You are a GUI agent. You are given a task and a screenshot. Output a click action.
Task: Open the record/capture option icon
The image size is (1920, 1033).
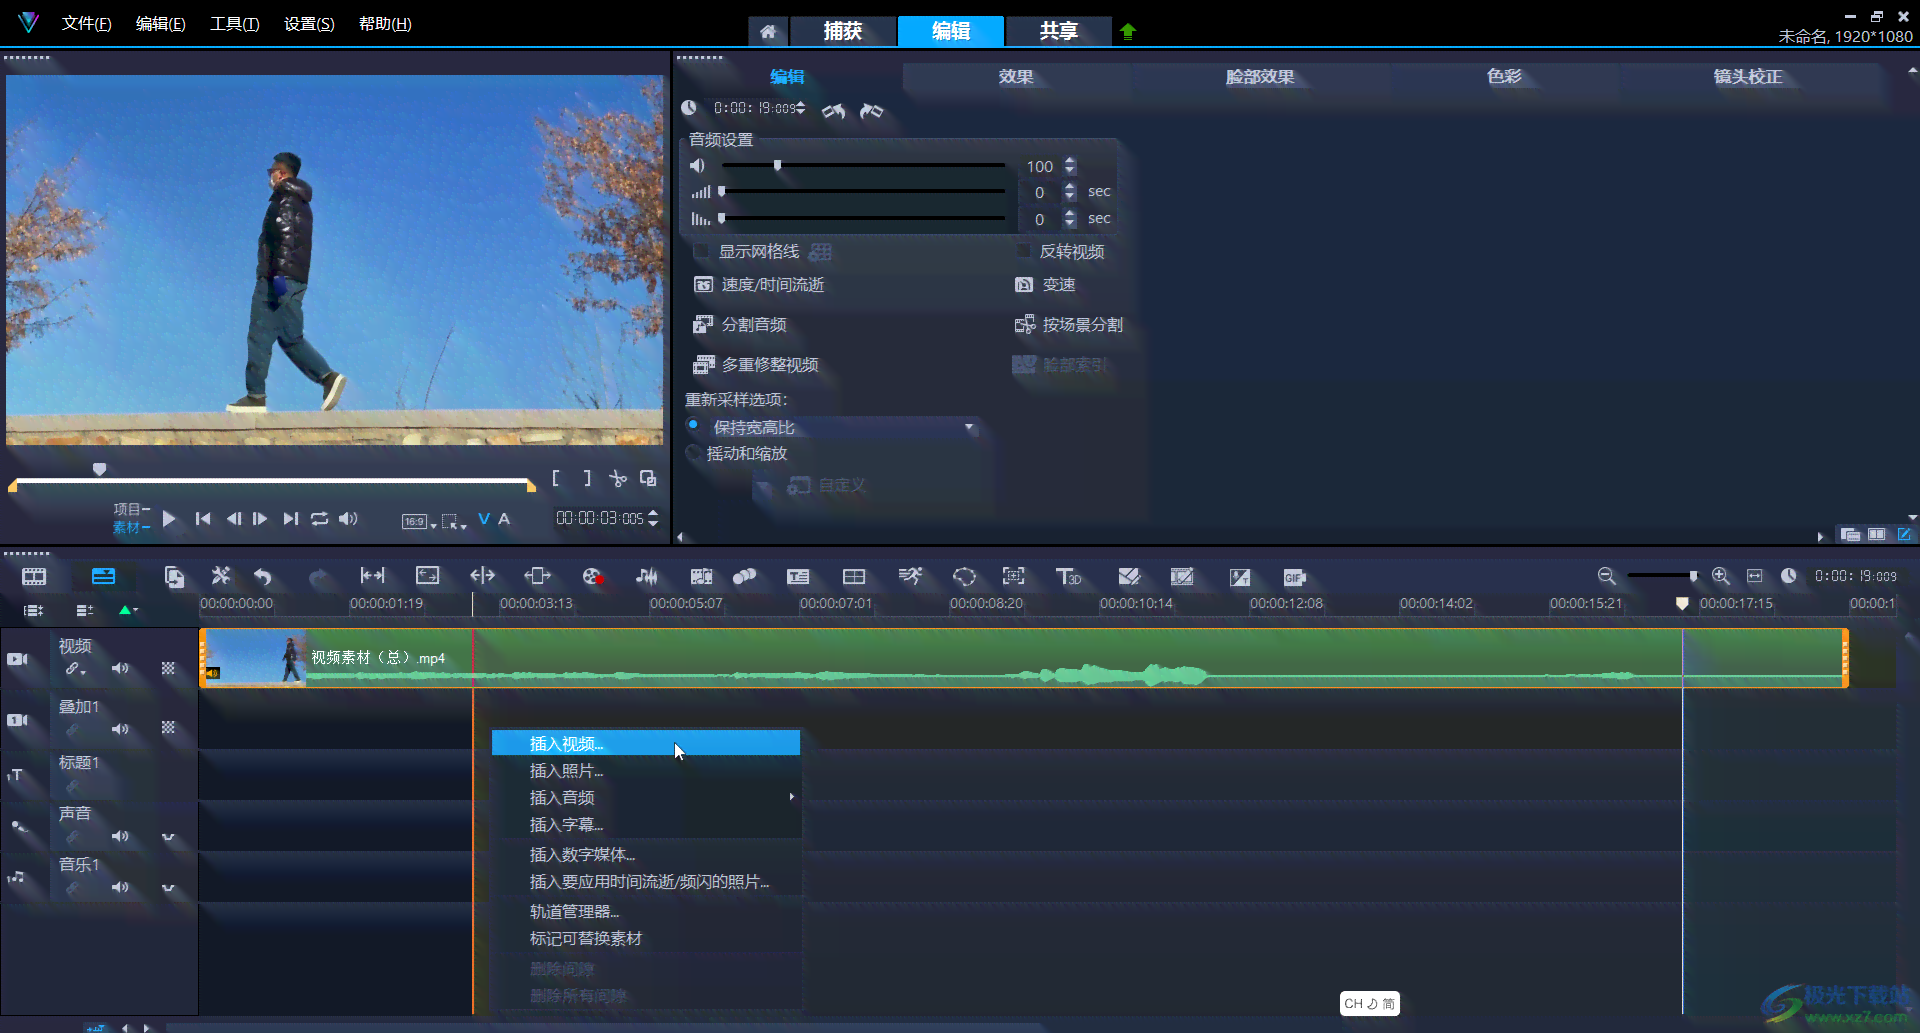pos(593,577)
